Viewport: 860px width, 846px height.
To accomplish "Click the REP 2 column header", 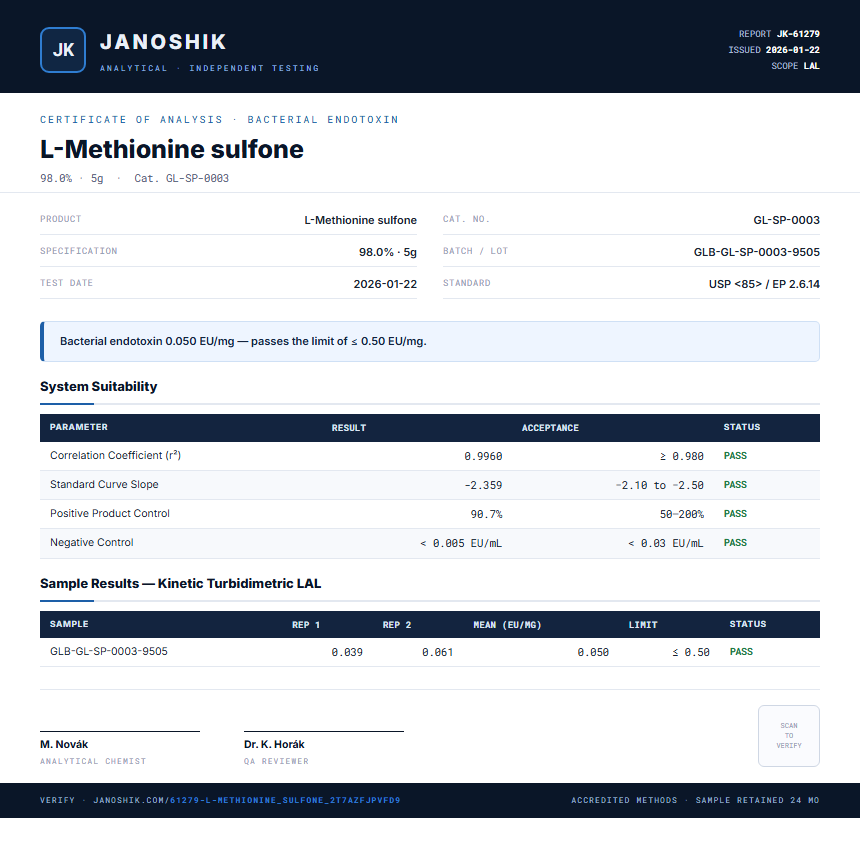I will pyautogui.click(x=397, y=624).
